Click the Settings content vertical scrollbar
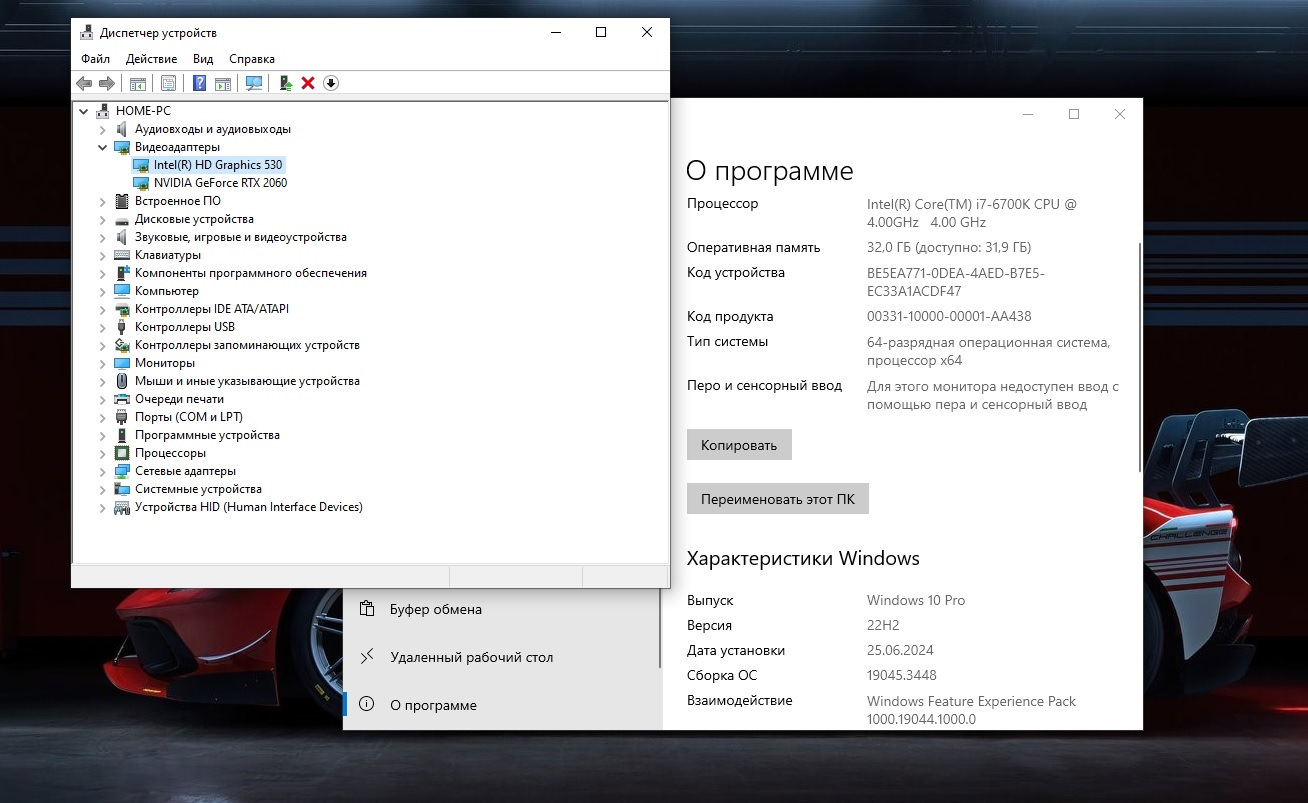Image resolution: width=1308 pixels, height=803 pixels. coord(1139,356)
